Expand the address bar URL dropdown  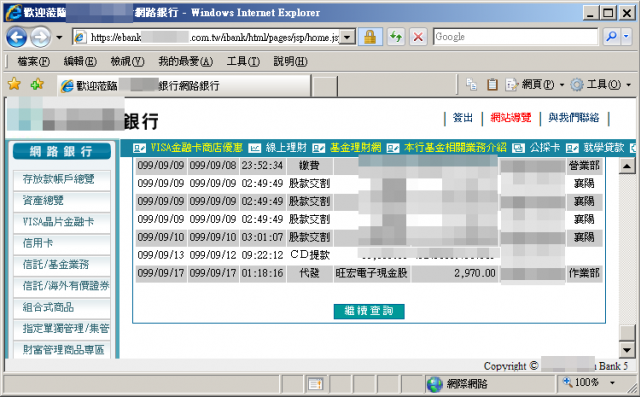pyautogui.click(x=347, y=38)
